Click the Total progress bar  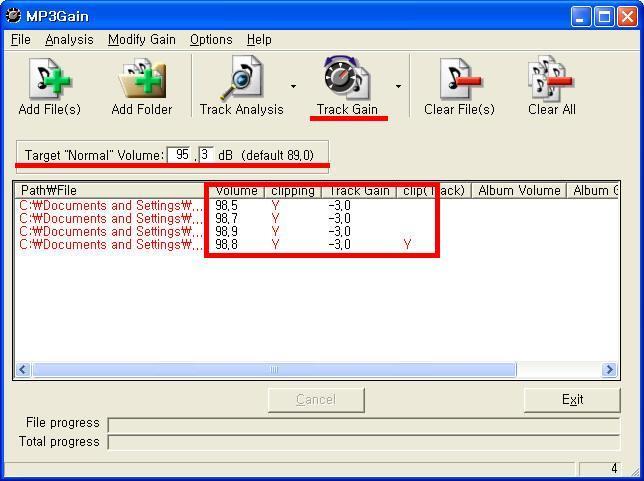pyautogui.click(x=363, y=443)
